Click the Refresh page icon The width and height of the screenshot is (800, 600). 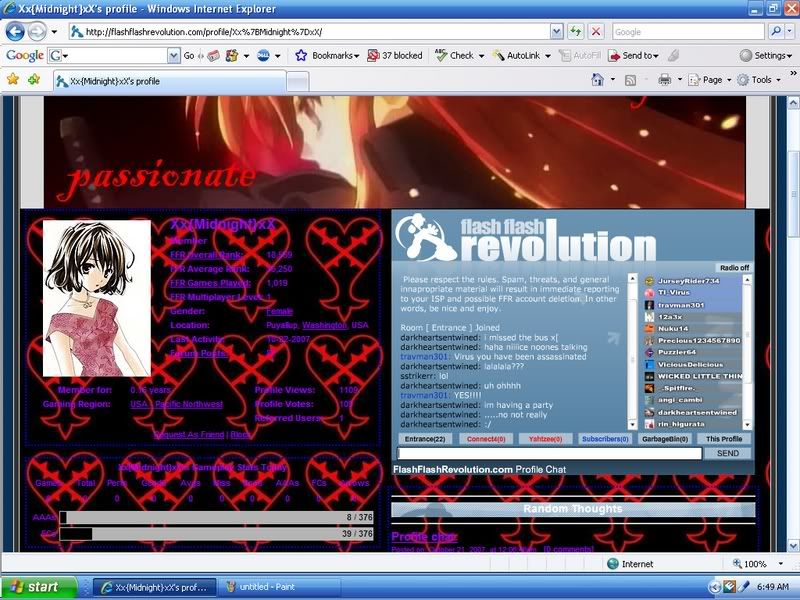pos(576,32)
